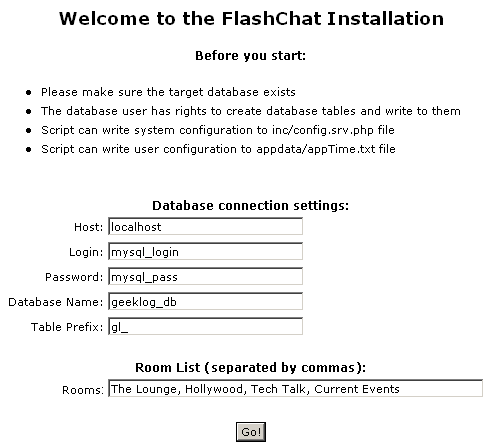Focus the Database Name field with geeklog_db
The width and height of the screenshot is (490, 448).
tap(205, 302)
